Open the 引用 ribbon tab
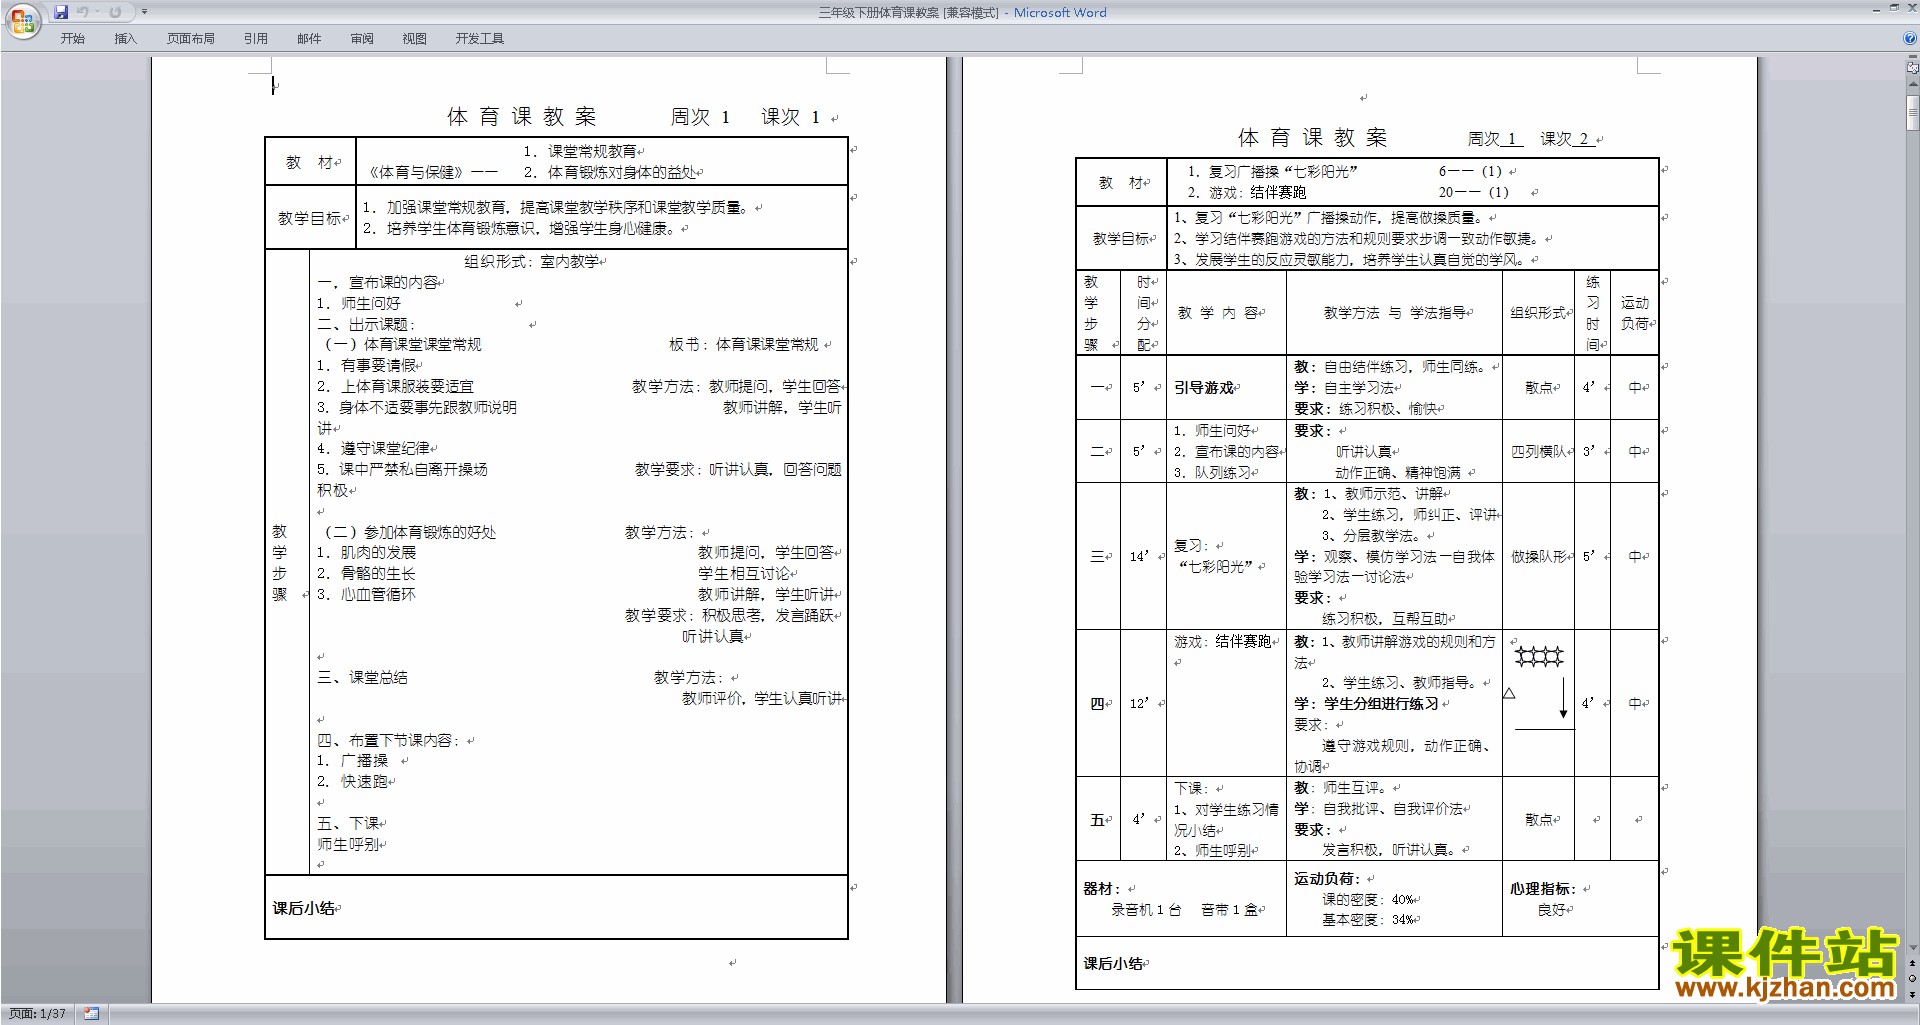 [x=255, y=39]
